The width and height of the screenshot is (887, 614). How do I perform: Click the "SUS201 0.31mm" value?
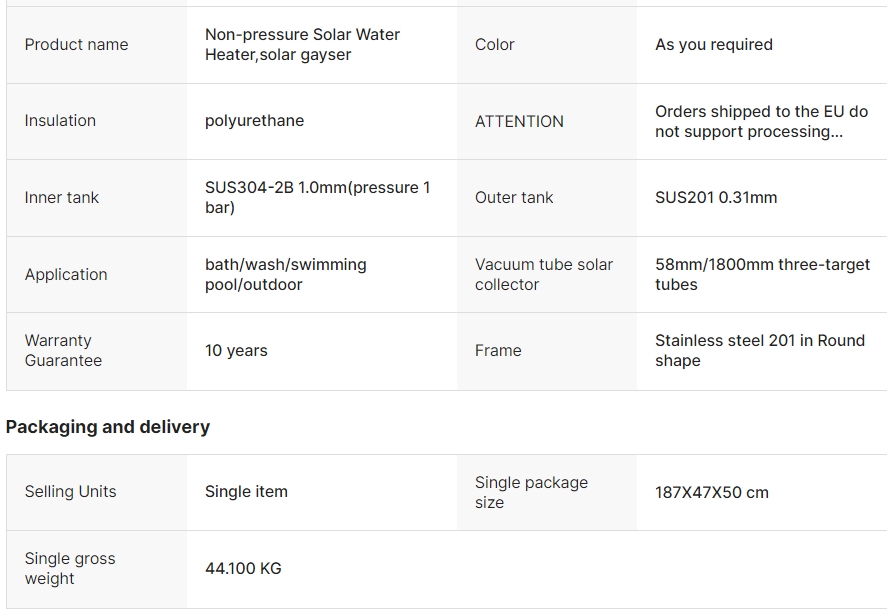pyautogui.click(x=715, y=197)
